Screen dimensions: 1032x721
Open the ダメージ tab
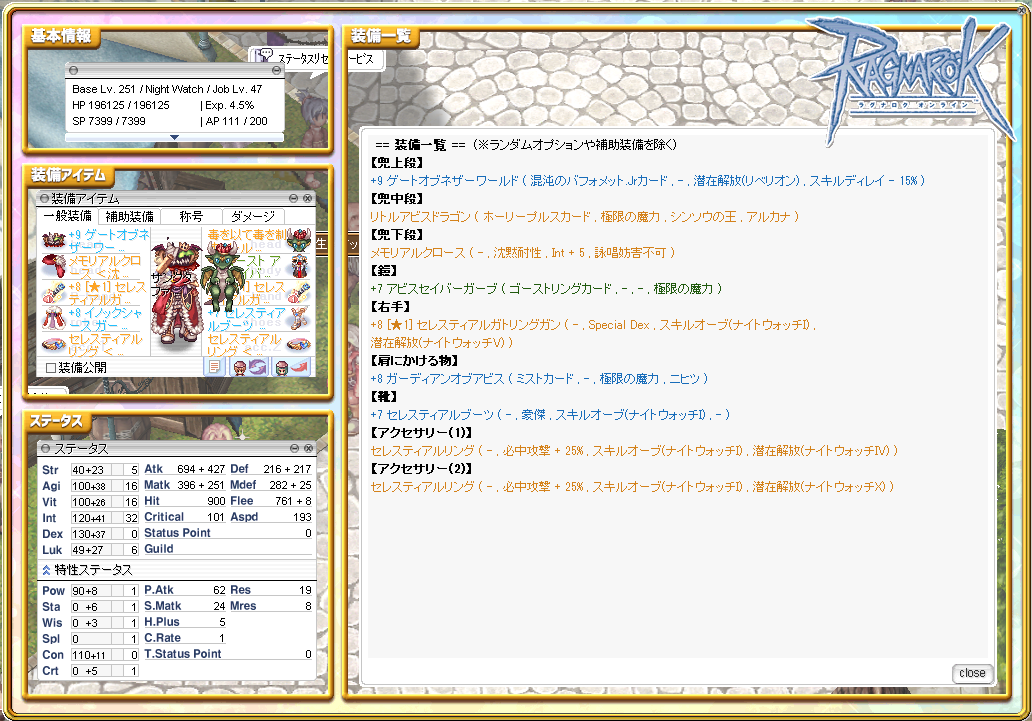[253, 216]
